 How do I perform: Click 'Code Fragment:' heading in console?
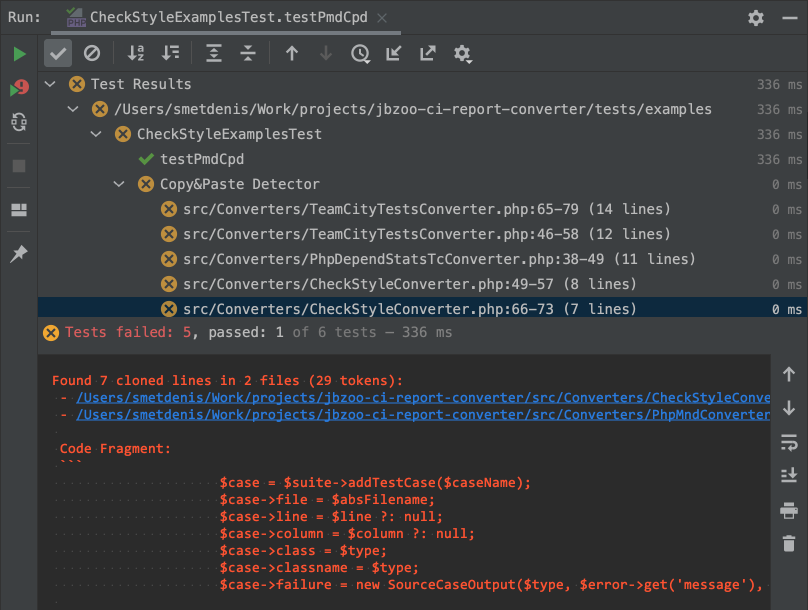coord(115,449)
